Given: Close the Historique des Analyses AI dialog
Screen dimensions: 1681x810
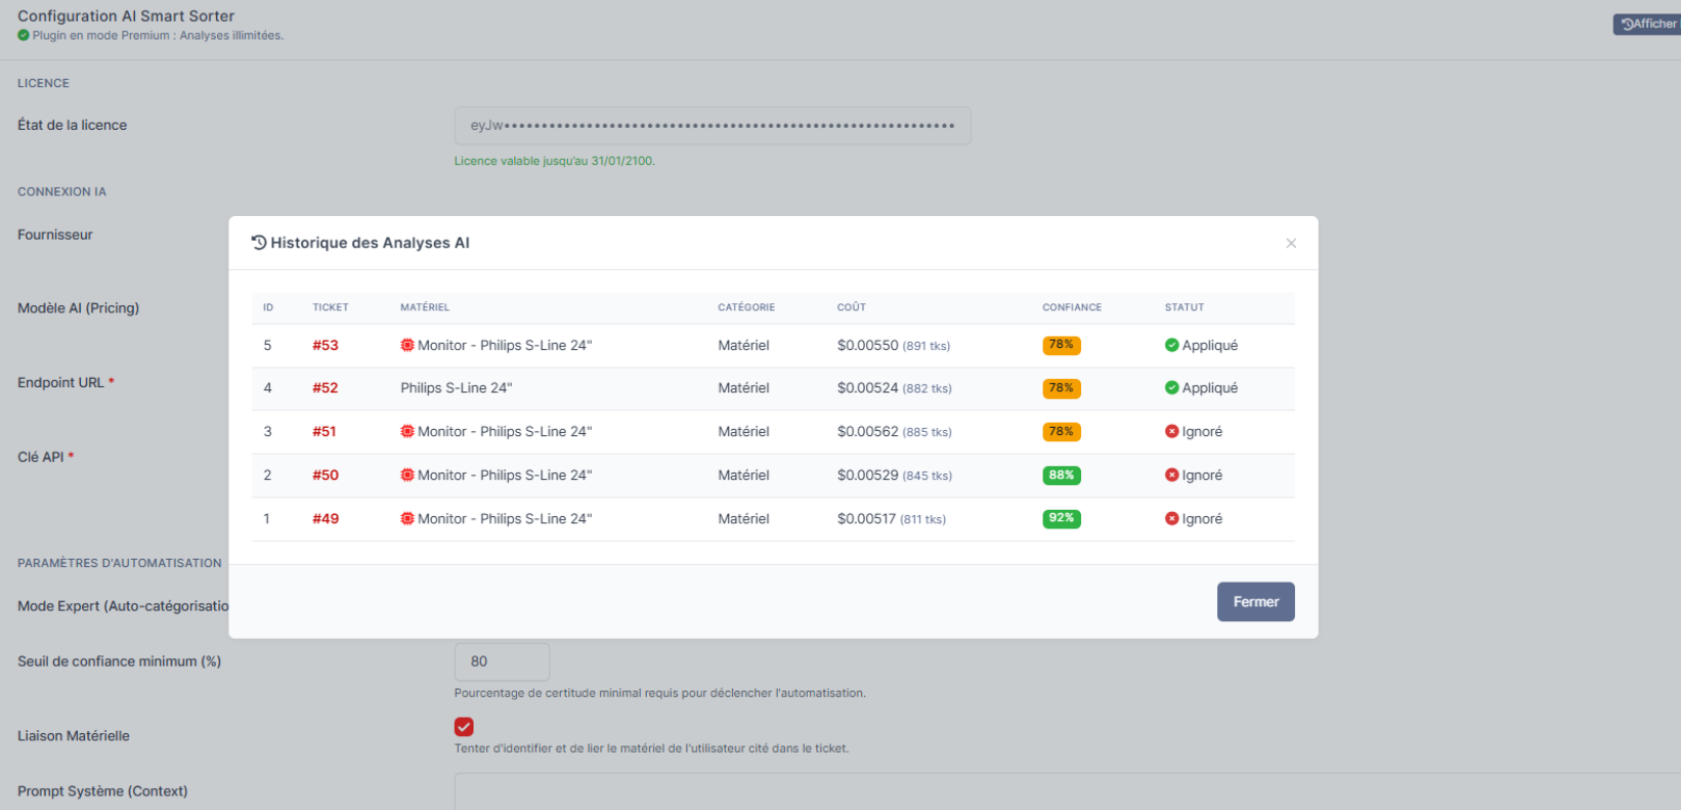Looking at the screenshot, I should pos(1291,243).
